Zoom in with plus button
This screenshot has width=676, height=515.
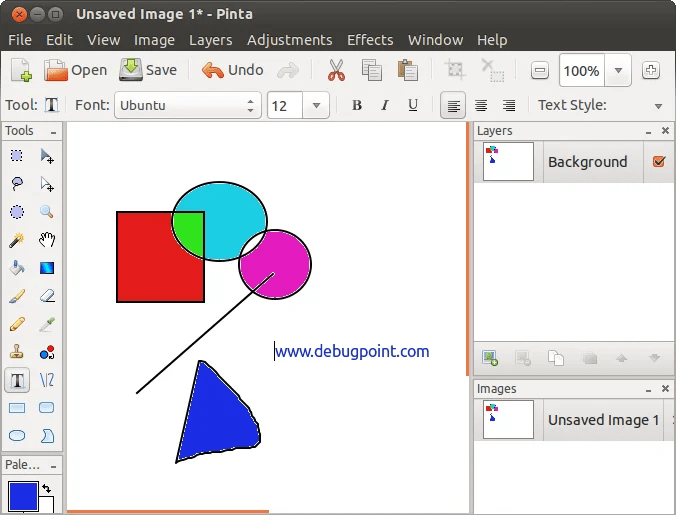coord(651,70)
